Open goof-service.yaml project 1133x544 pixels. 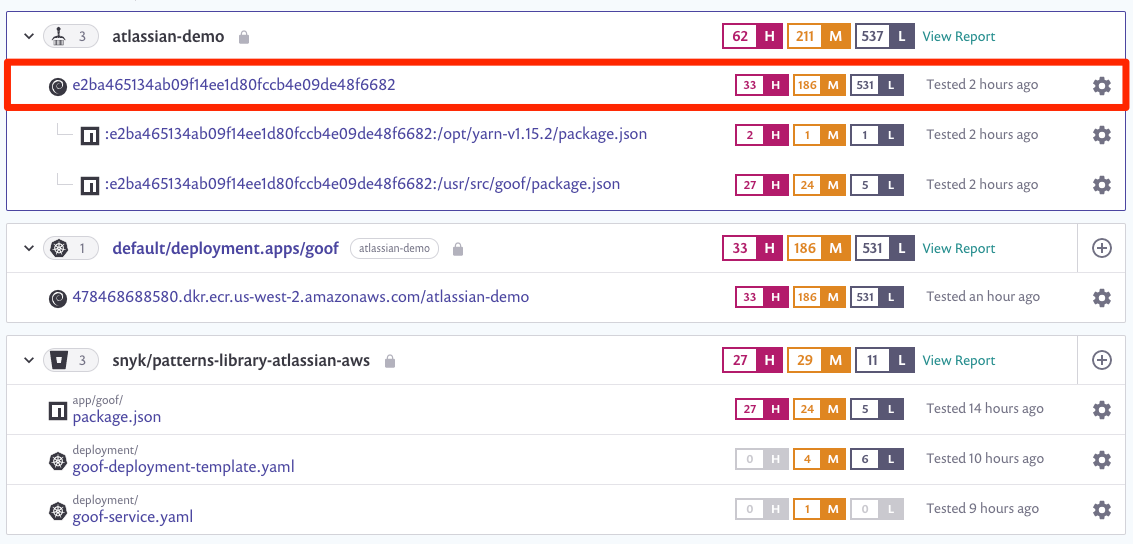133,517
